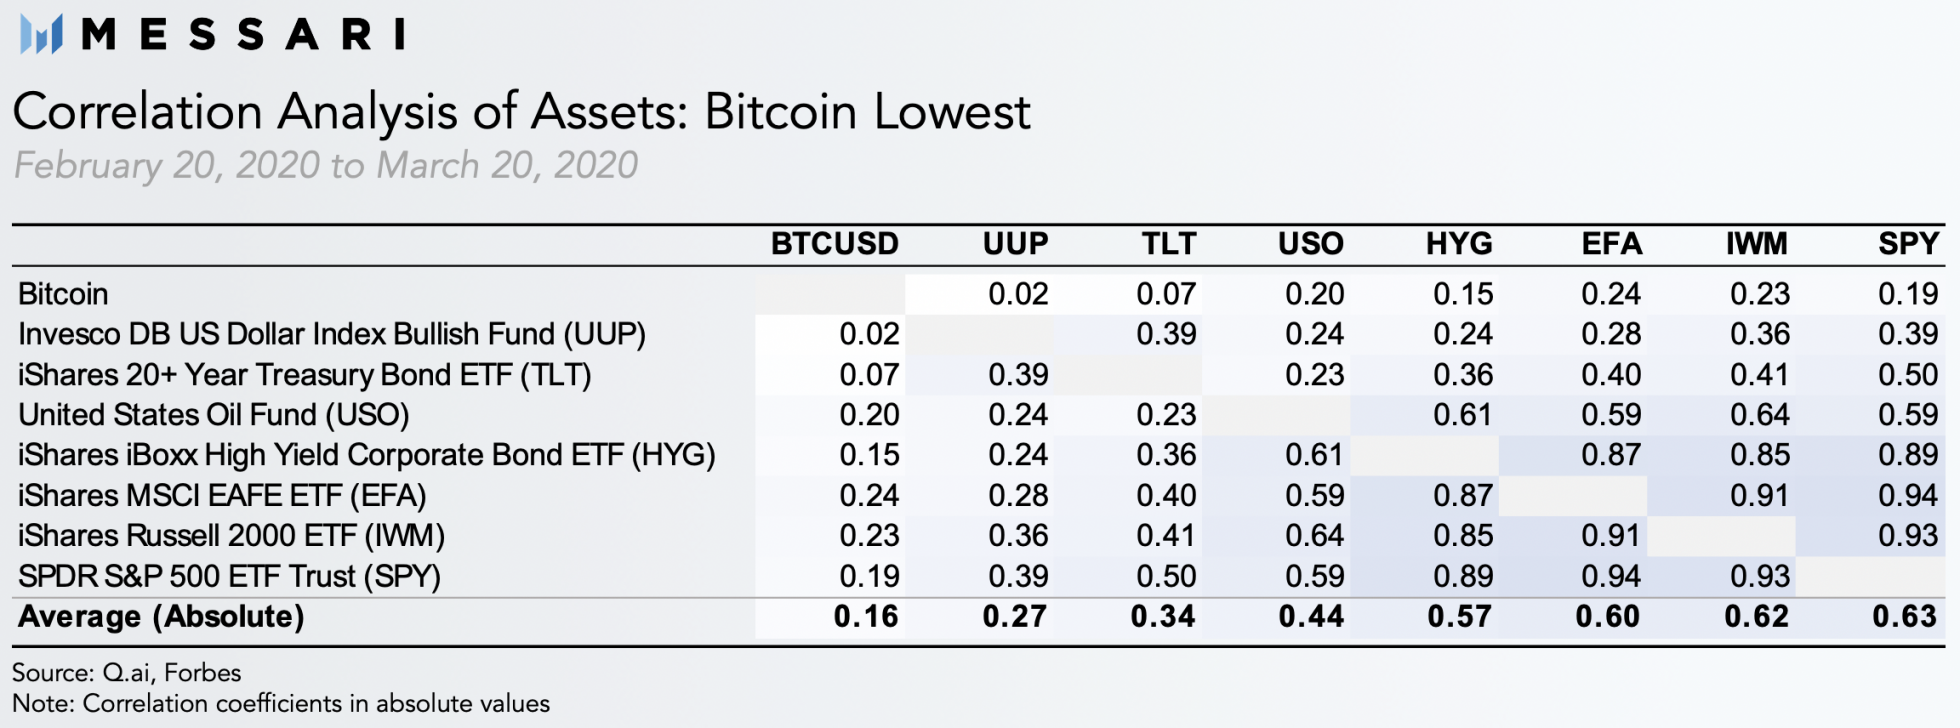Click the Messari logo icon
This screenshot has width=1960, height=728.
41,35
